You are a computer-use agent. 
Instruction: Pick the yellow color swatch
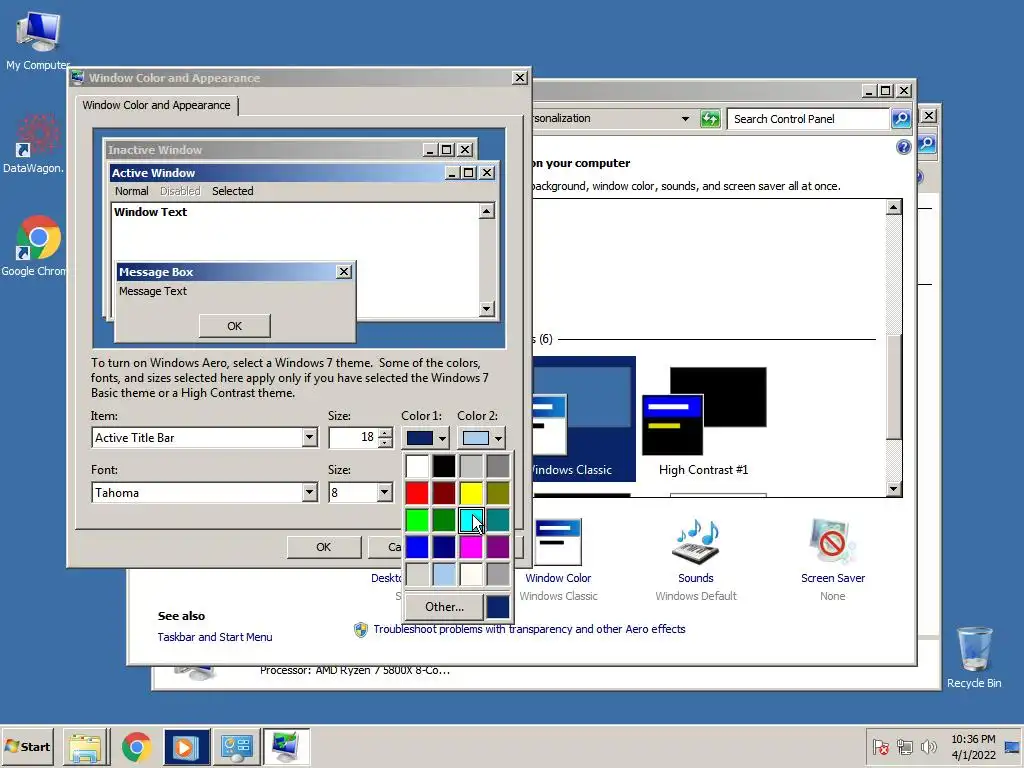[x=471, y=493]
